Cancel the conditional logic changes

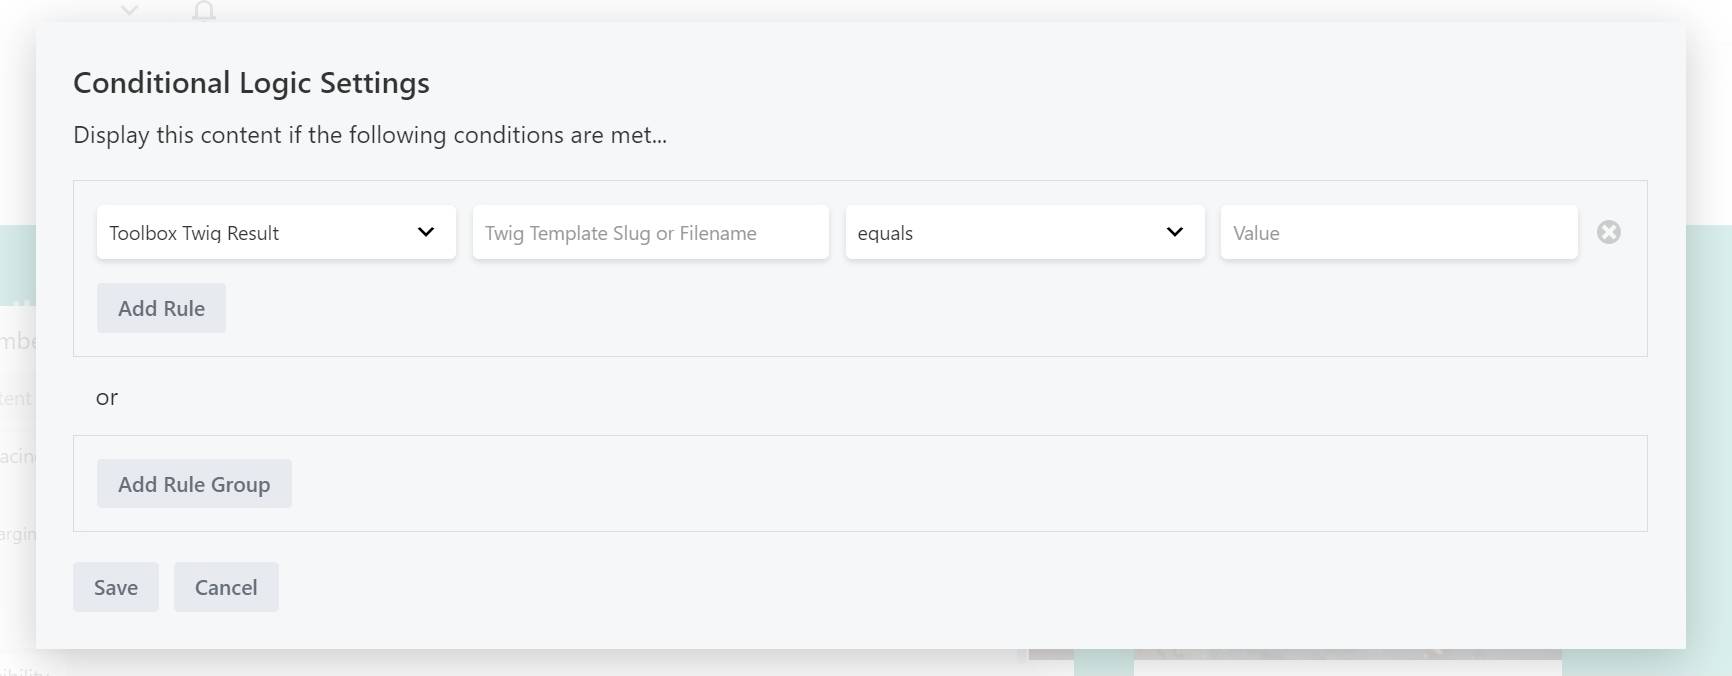tap(226, 587)
